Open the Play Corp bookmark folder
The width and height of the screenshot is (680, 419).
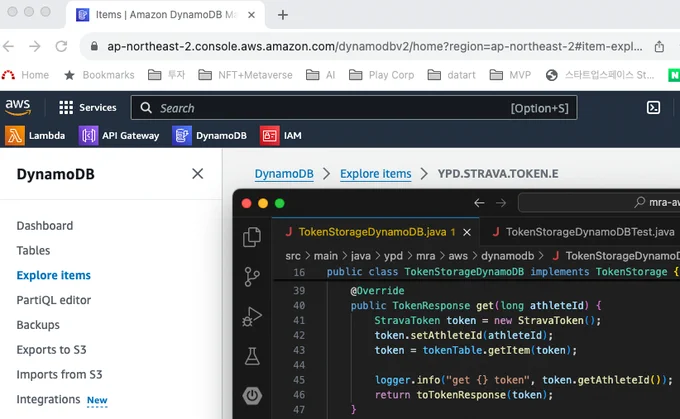point(382,75)
